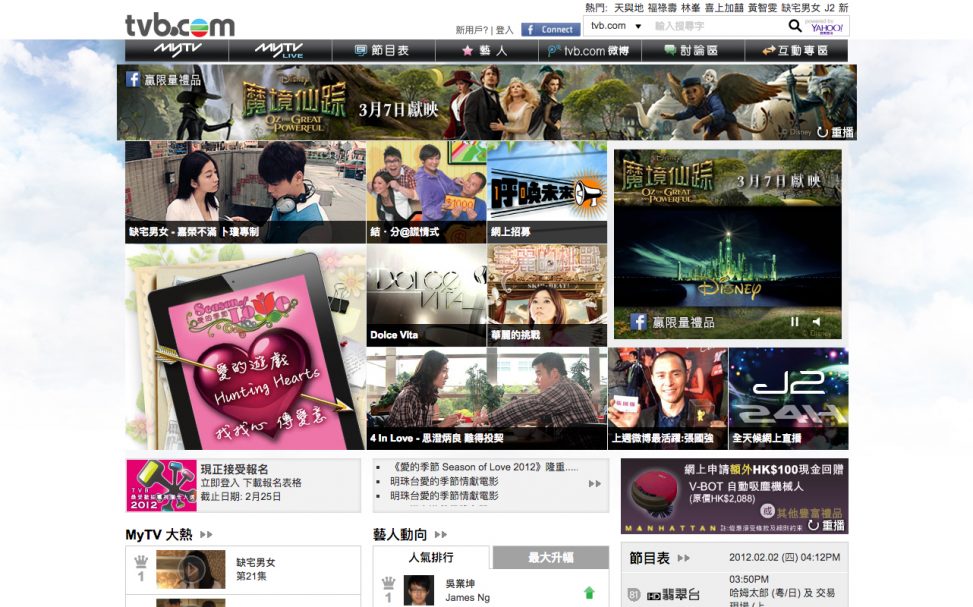Image resolution: width=973 pixels, height=607 pixels.
Task: Click the play icon on 缺宅男女 第21集 thumbnail
Action: tap(191, 569)
